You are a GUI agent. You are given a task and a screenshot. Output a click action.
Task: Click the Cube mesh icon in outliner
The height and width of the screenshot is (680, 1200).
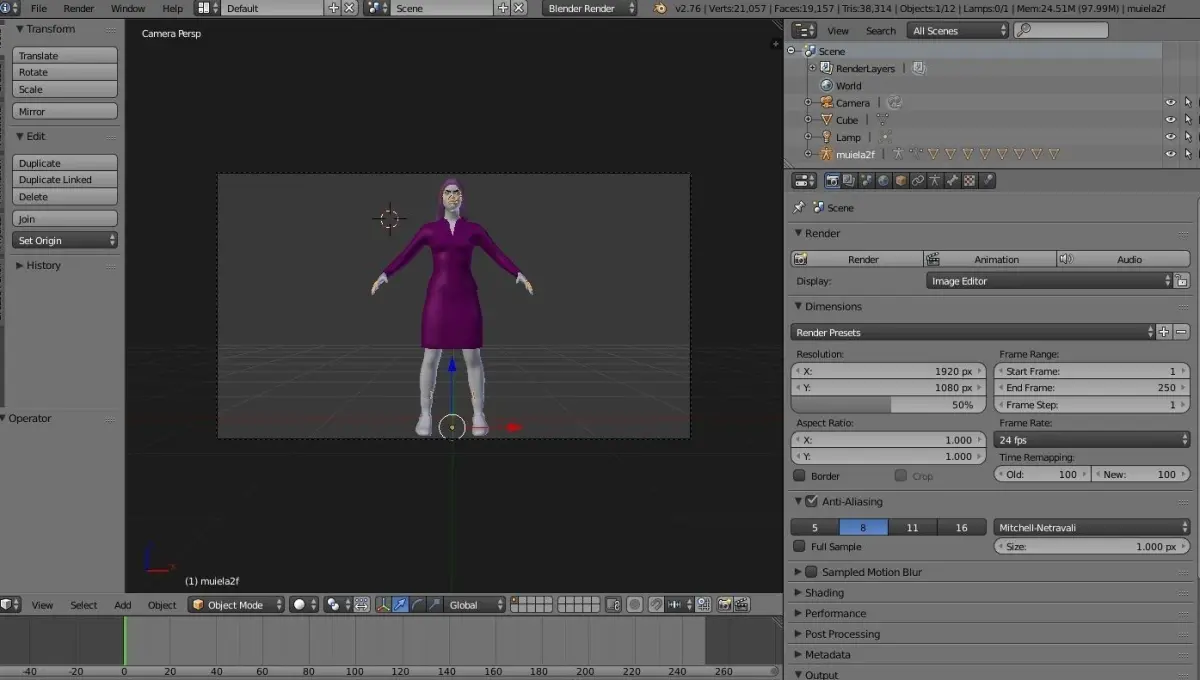point(827,119)
